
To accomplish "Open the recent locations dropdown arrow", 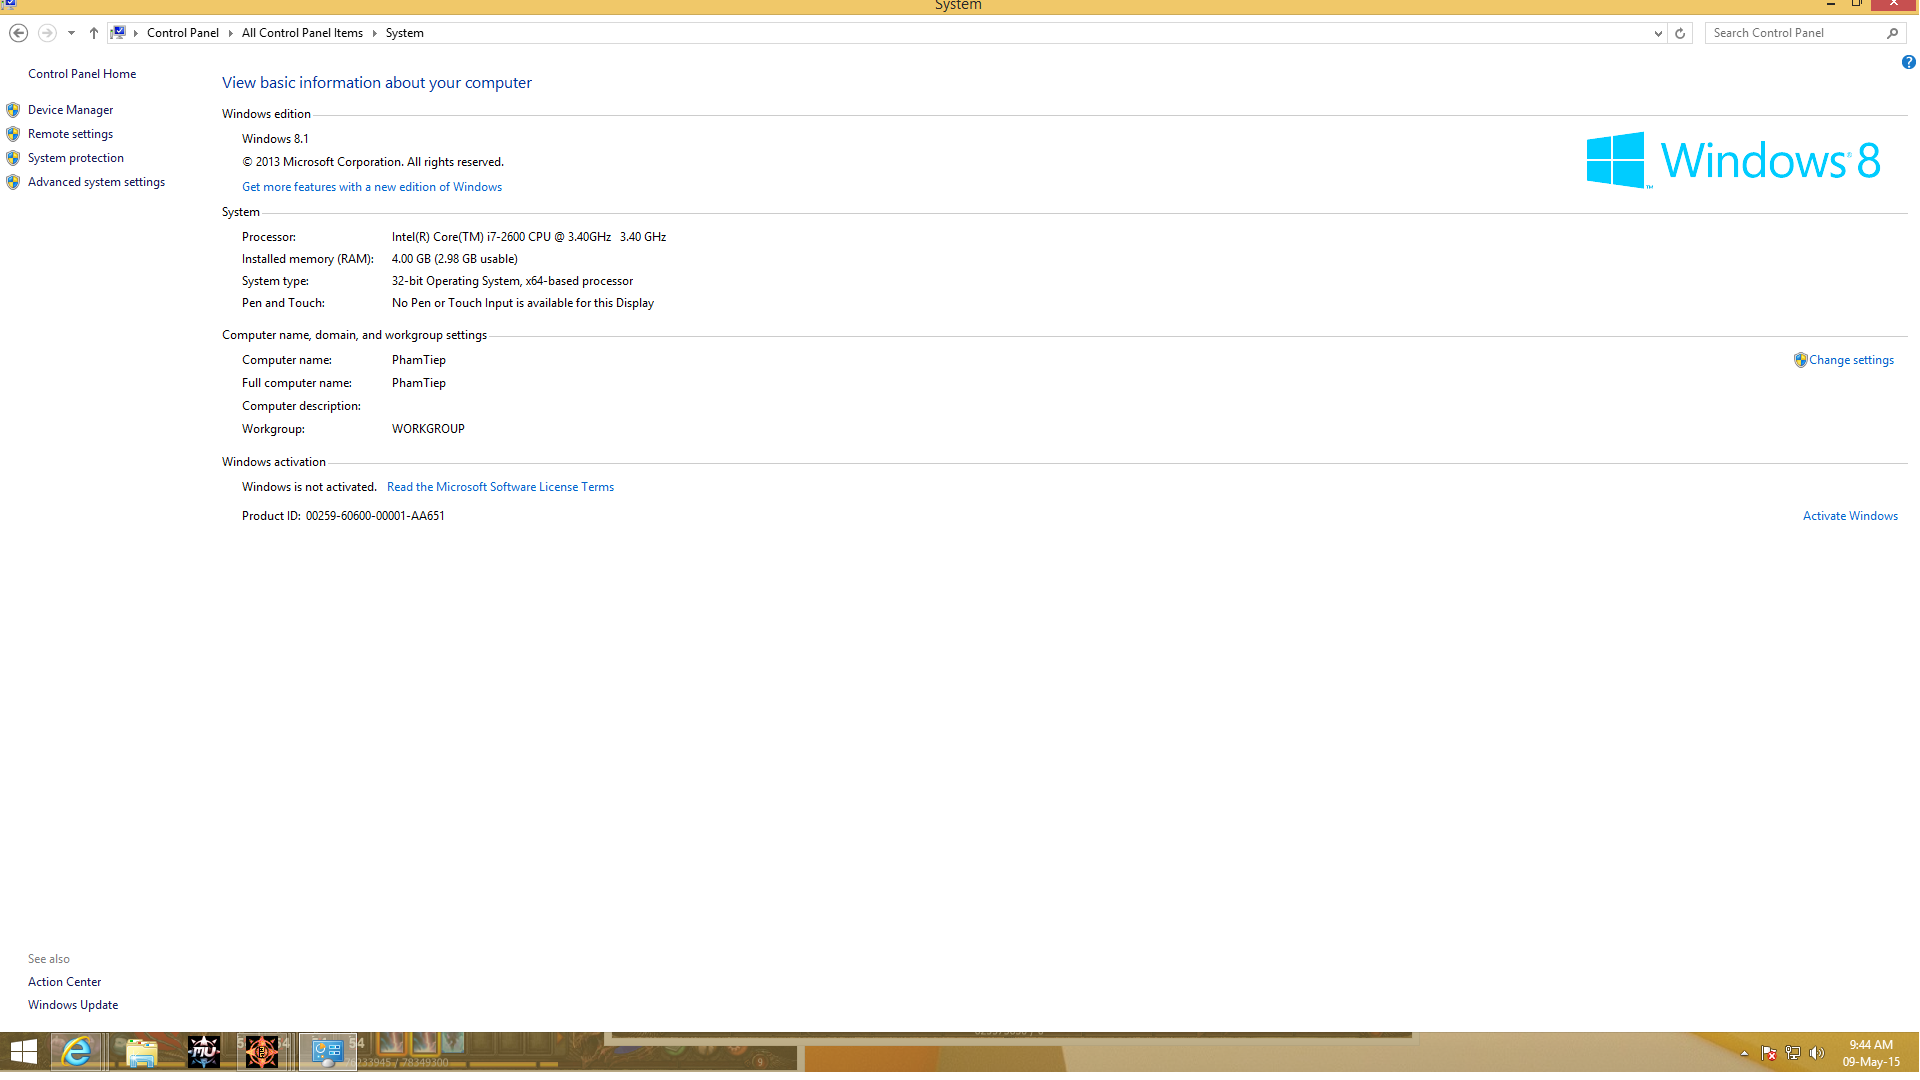I will (x=71, y=33).
